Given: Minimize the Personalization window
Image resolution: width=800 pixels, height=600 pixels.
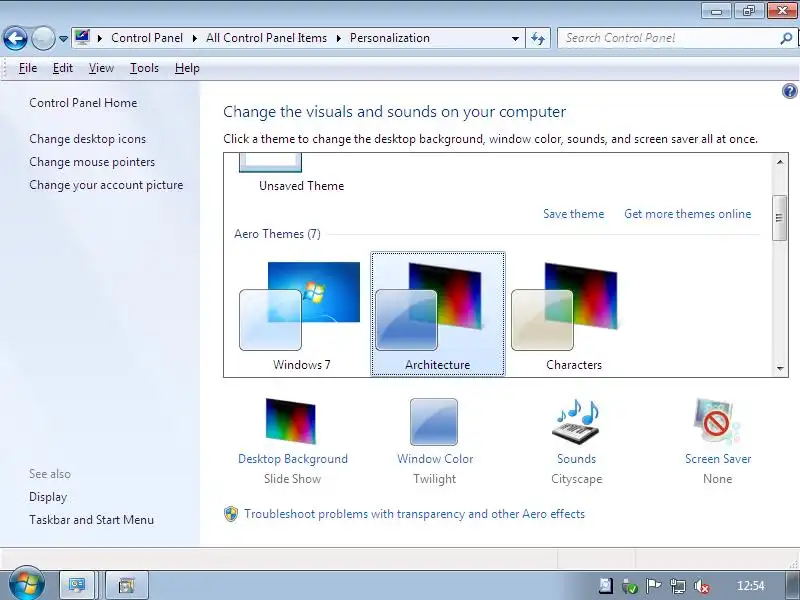Looking at the screenshot, I should (717, 11).
